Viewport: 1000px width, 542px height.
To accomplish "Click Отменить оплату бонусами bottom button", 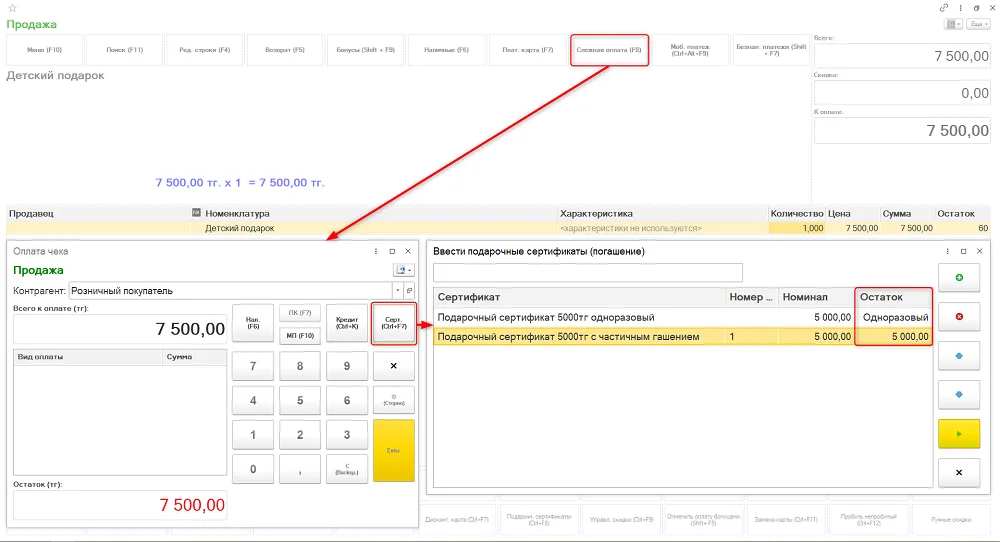I will 703,520.
